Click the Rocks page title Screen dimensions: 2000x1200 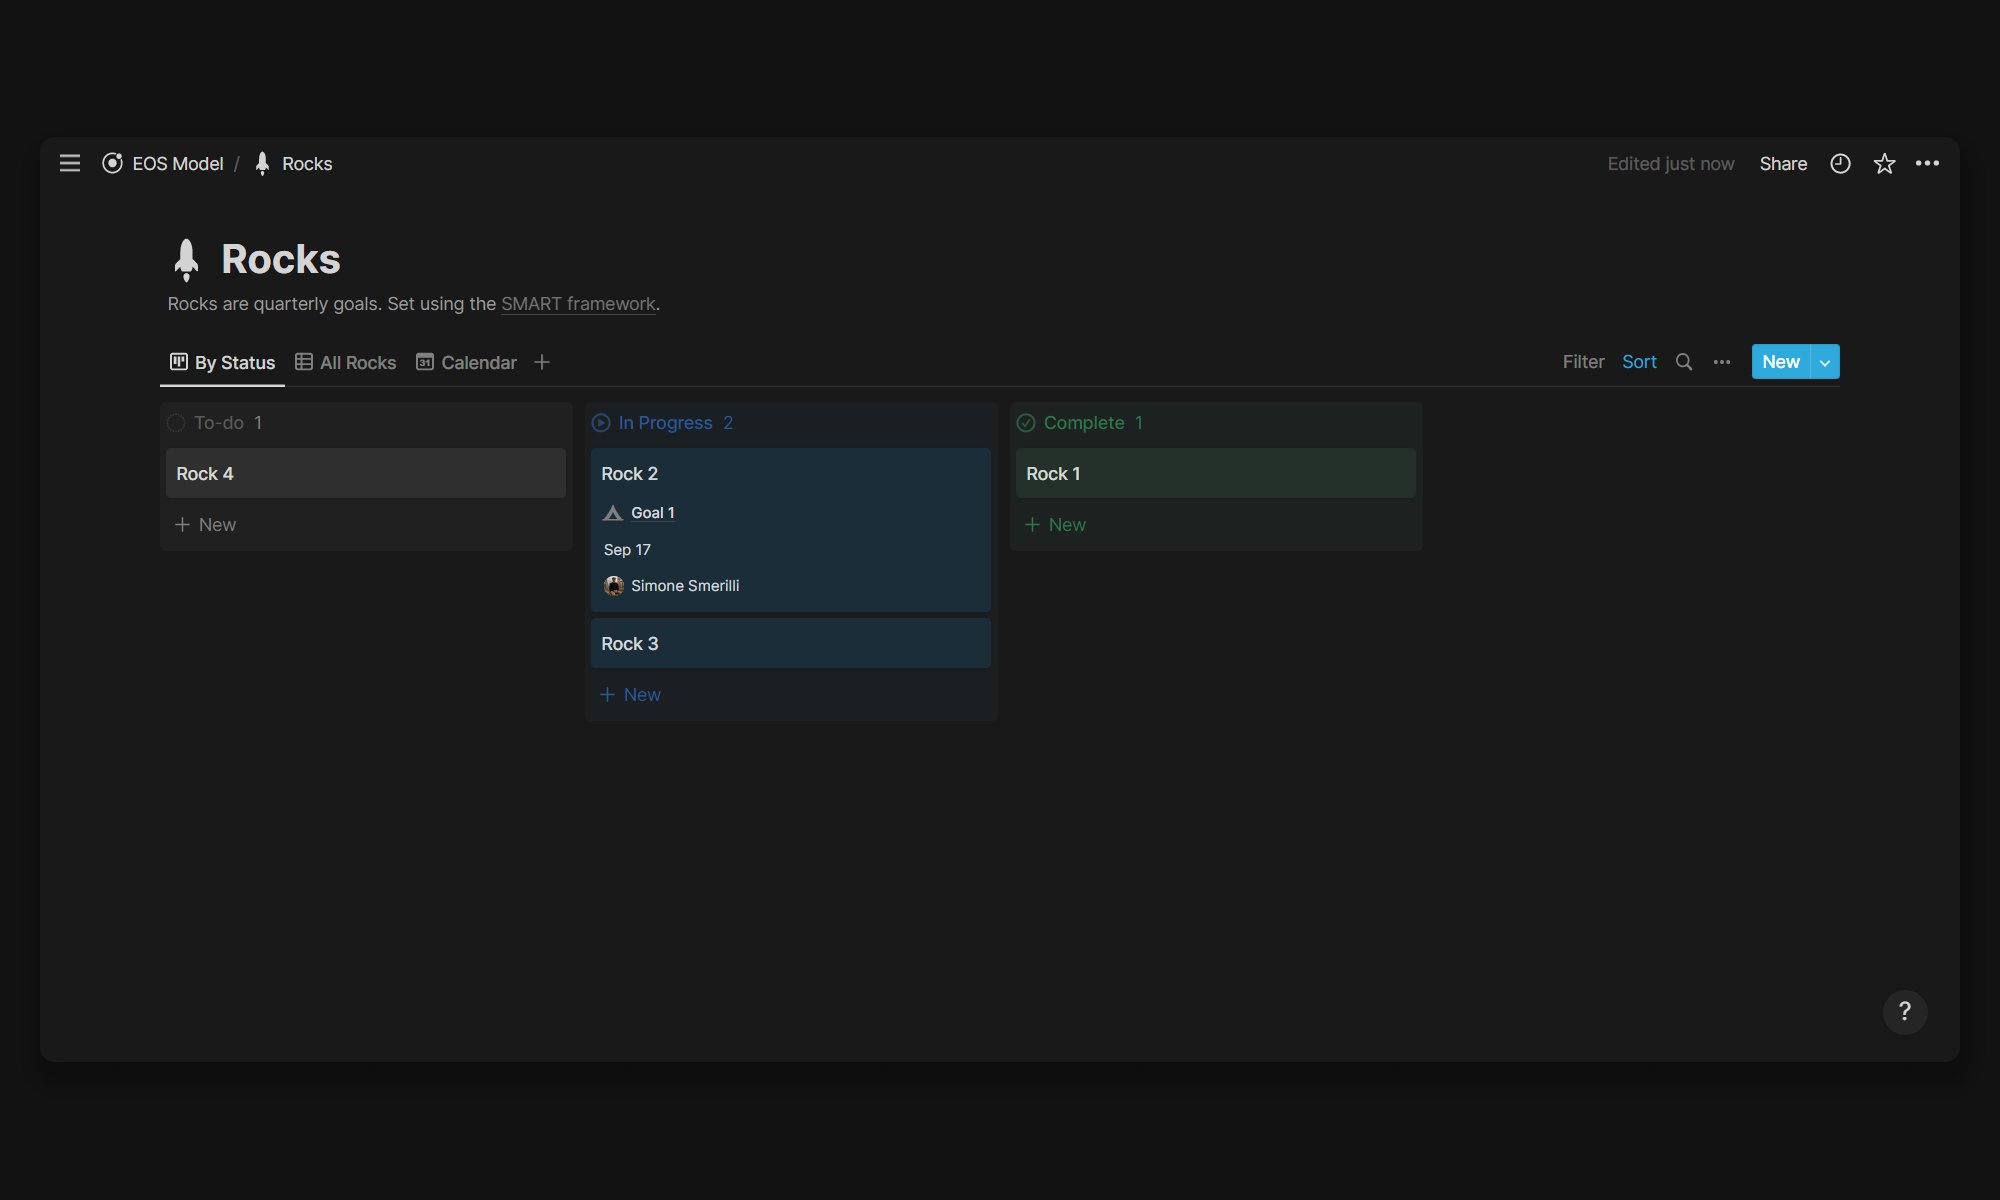[281, 259]
